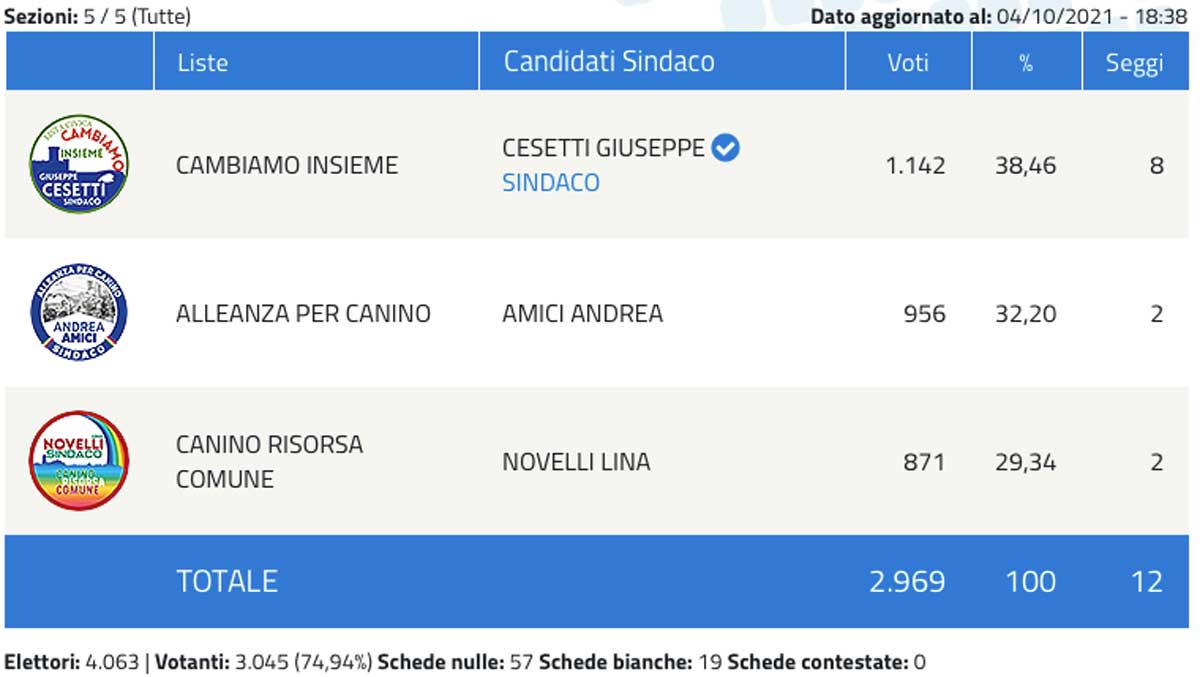The height and width of the screenshot is (677, 1200).
Task: Click the Canino Risorsa Comune logo
Action: pos(79,461)
